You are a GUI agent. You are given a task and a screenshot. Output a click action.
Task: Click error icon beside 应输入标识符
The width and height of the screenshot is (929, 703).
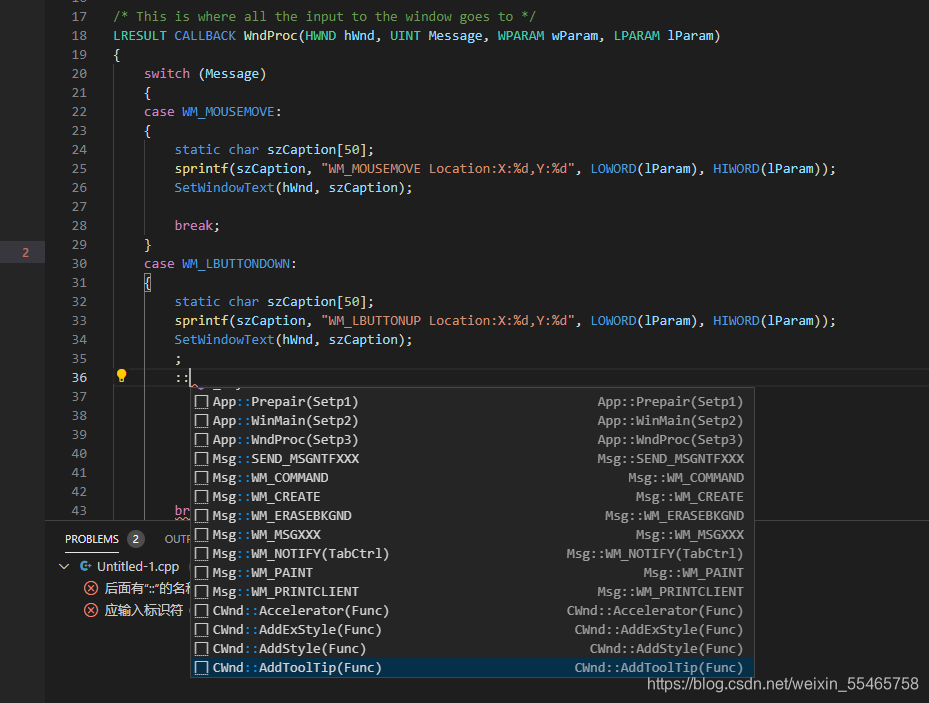click(x=91, y=610)
